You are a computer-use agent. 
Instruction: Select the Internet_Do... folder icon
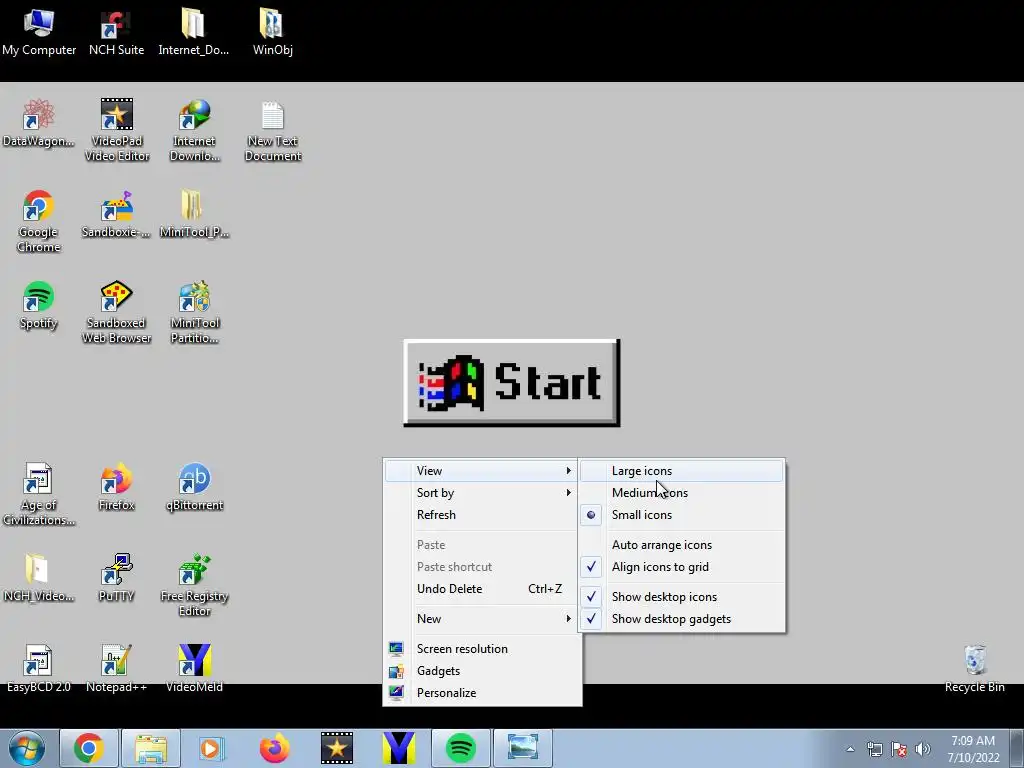coord(193,32)
